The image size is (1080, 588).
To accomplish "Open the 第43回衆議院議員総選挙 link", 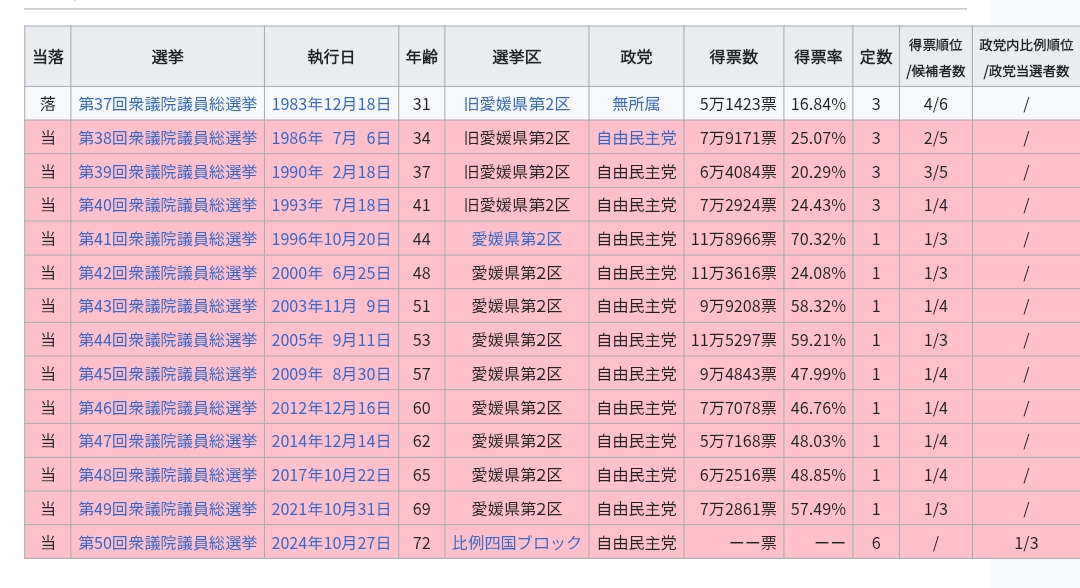I will [167, 306].
